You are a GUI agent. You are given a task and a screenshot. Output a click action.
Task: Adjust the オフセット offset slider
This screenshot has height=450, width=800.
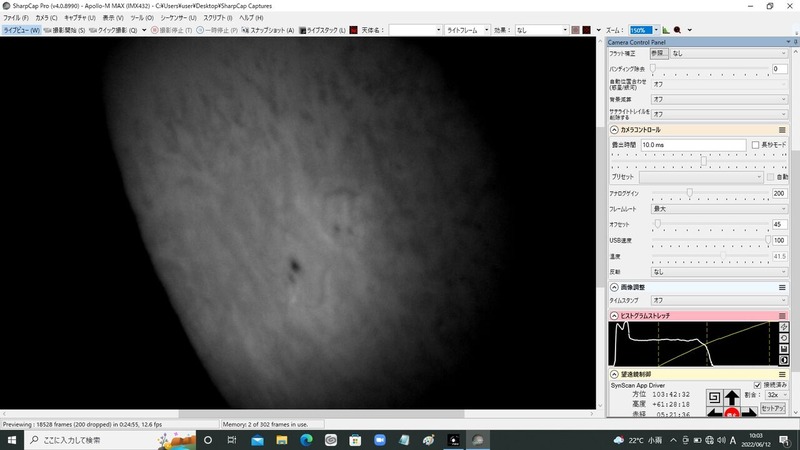[x=658, y=223]
